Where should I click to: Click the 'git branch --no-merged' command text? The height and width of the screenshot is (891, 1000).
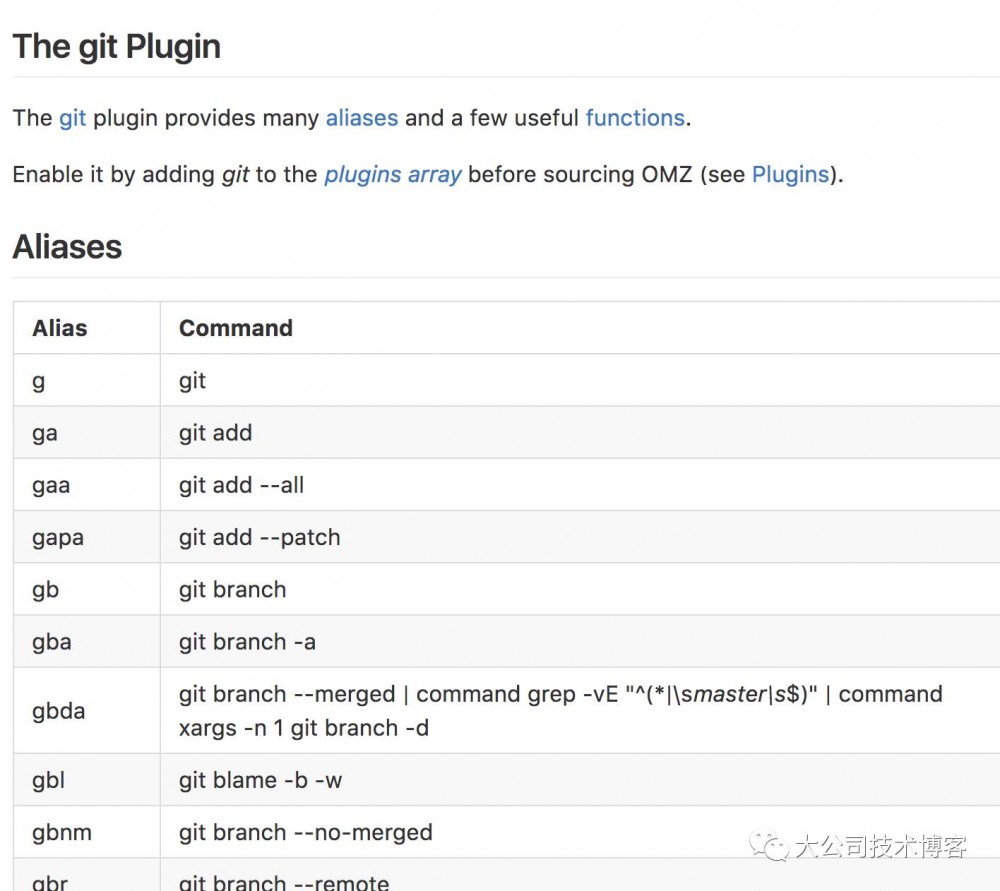(x=305, y=832)
